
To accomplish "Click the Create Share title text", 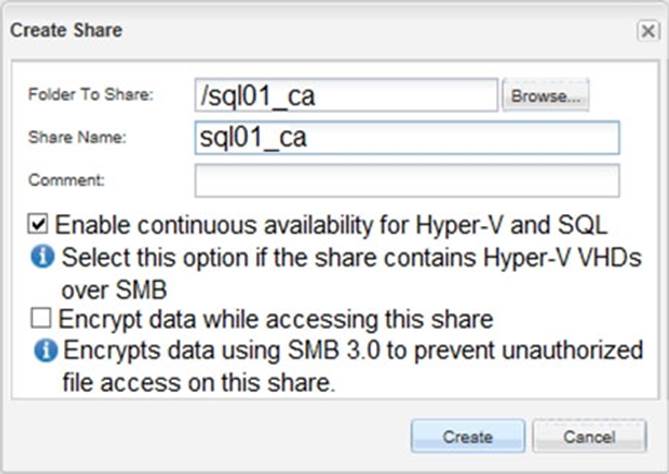I will (x=66, y=30).
